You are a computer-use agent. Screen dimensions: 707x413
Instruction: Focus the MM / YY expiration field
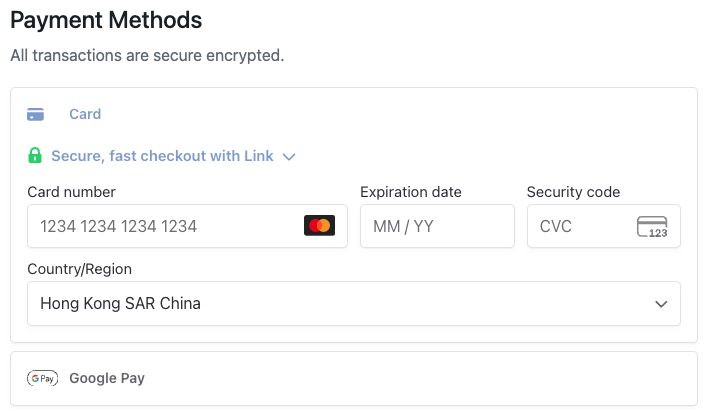(x=437, y=226)
